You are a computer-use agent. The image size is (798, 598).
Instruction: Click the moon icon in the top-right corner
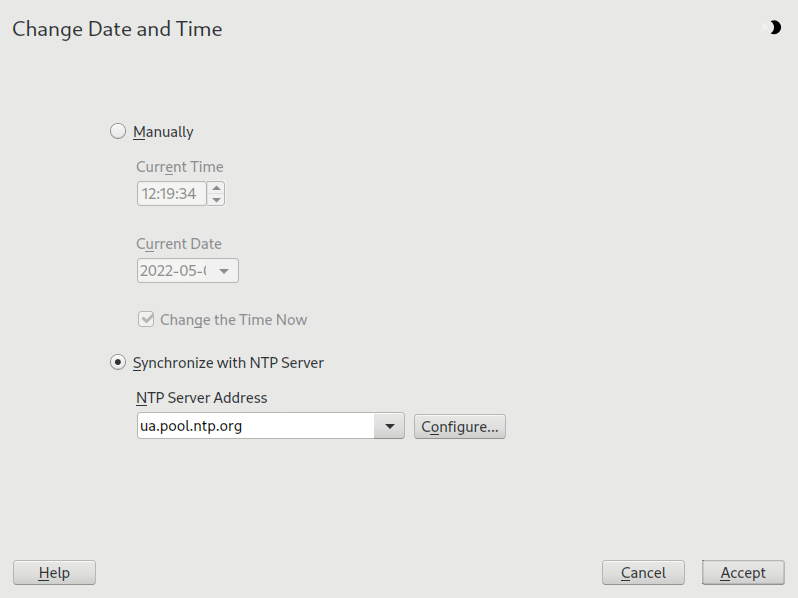click(773, 28)
